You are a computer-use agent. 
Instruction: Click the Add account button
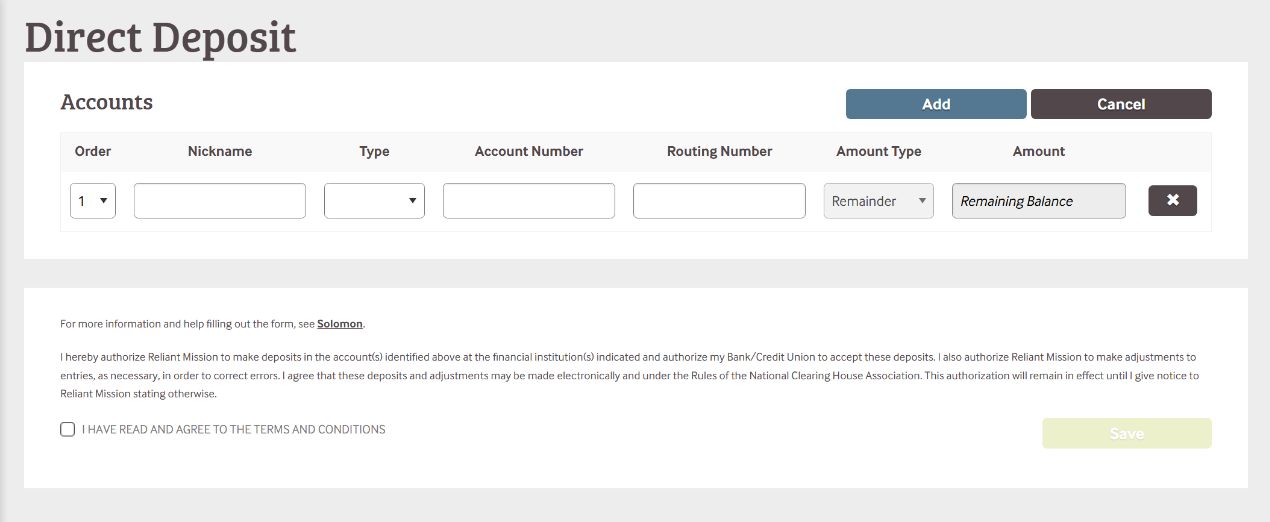point(936,104)
